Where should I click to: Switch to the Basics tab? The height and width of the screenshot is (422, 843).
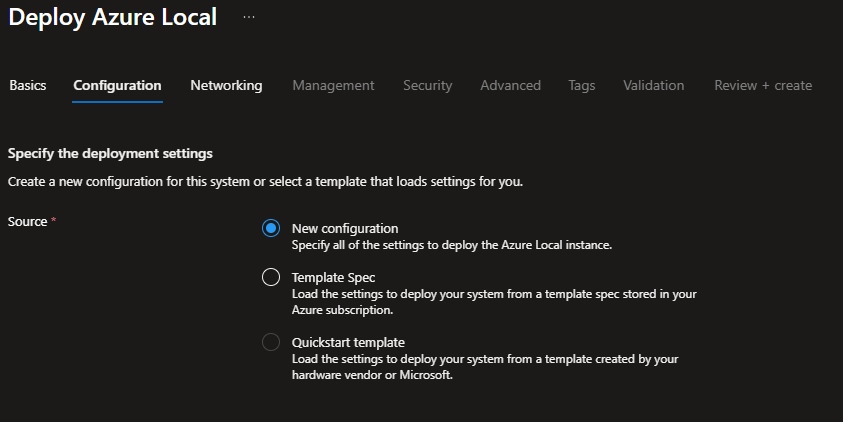(x=27, y=86)
